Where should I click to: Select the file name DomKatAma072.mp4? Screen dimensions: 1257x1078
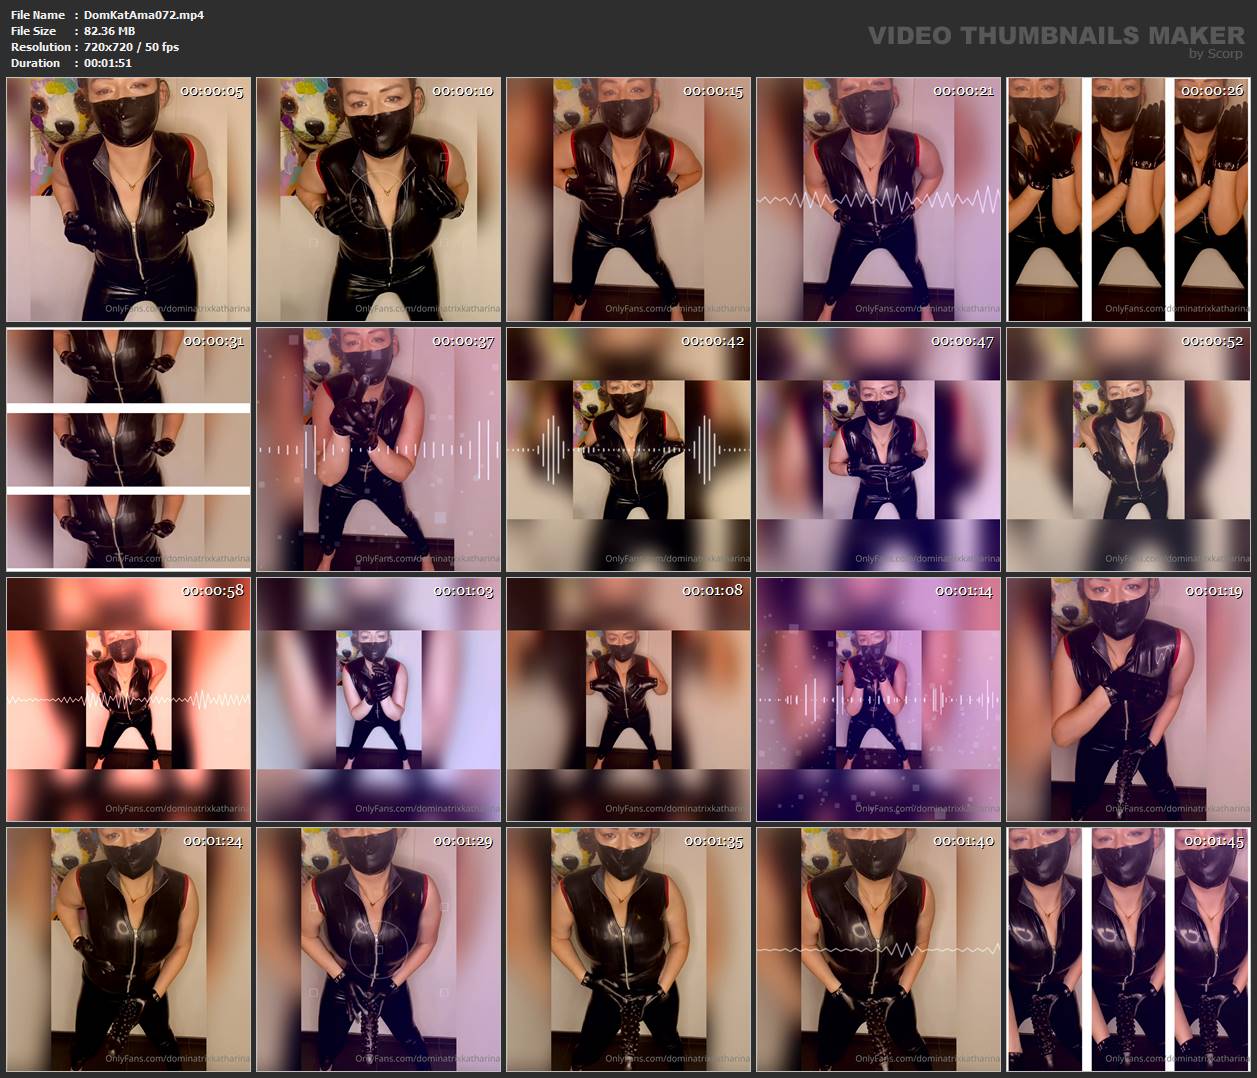(144, 15)
